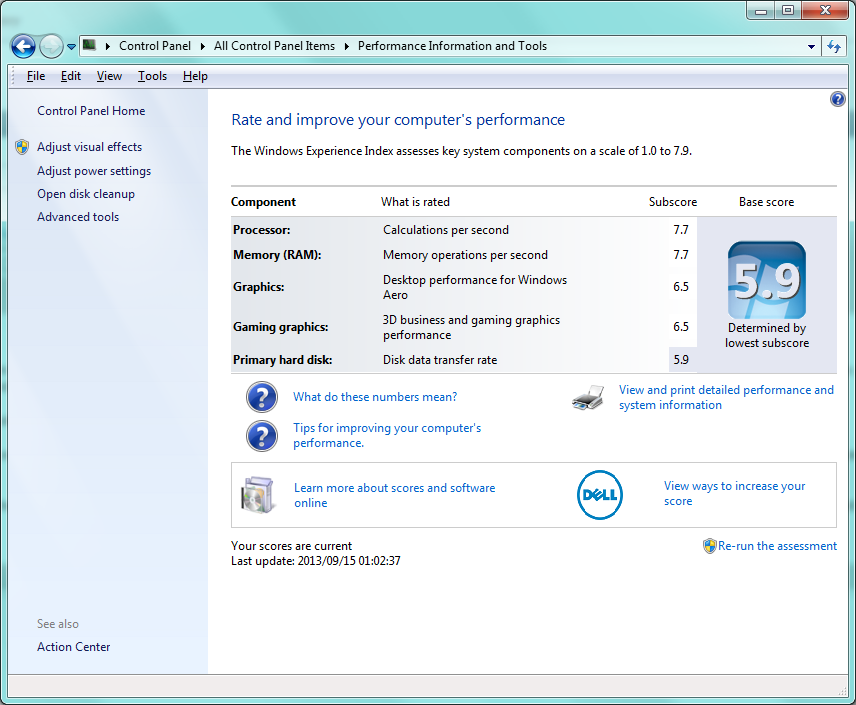Image resolution: width=856 pixels, height=705 pixels.
Task: Go to Action Center link
Action: click(73, 647)
